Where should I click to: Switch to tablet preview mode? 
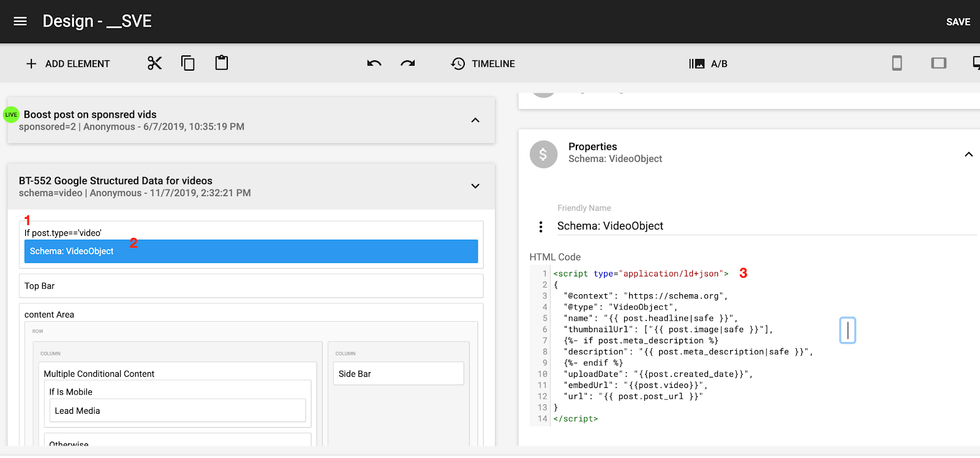coord(938,63)
